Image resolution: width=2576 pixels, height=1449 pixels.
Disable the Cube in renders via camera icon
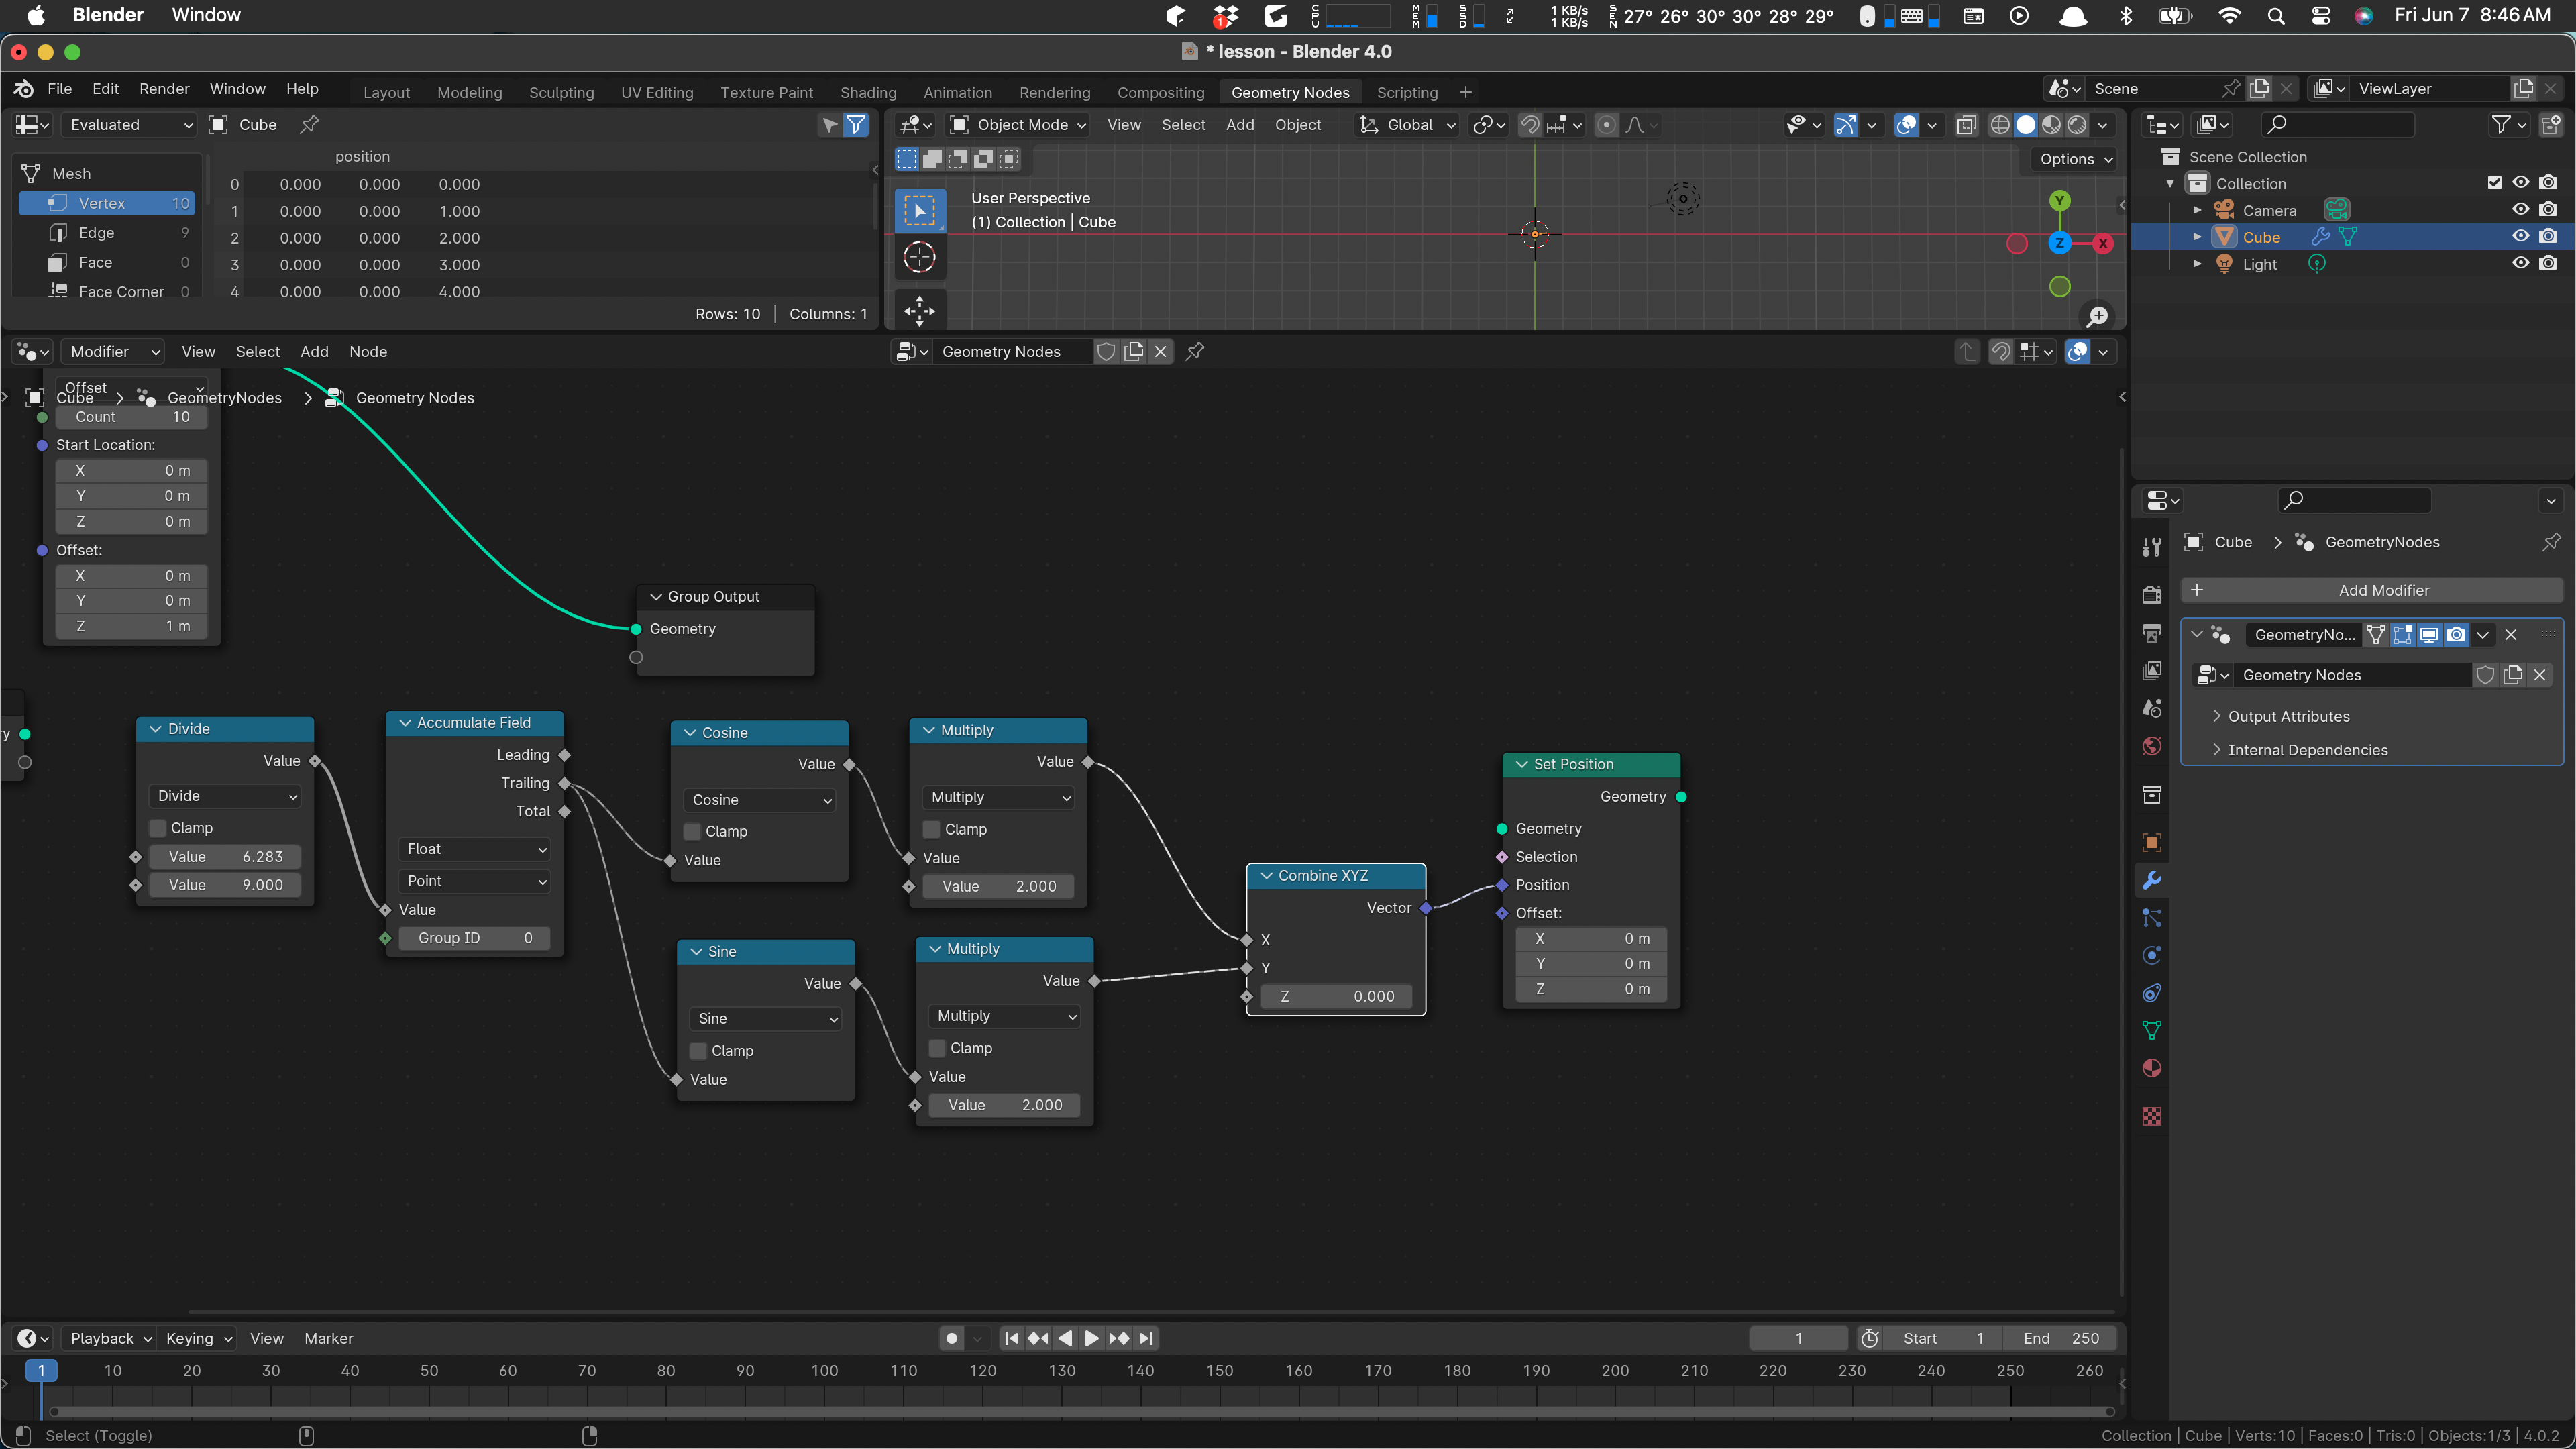tap(2548, 237)
